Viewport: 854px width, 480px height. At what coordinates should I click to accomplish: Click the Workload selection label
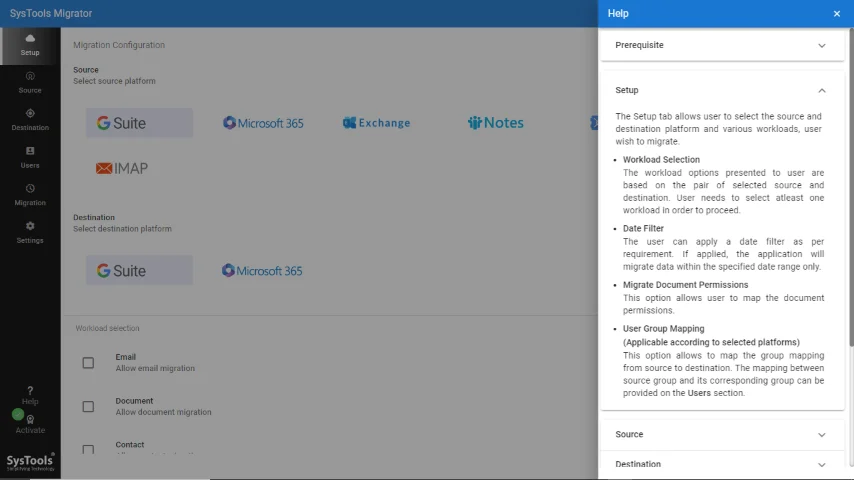tap(107, 328)
